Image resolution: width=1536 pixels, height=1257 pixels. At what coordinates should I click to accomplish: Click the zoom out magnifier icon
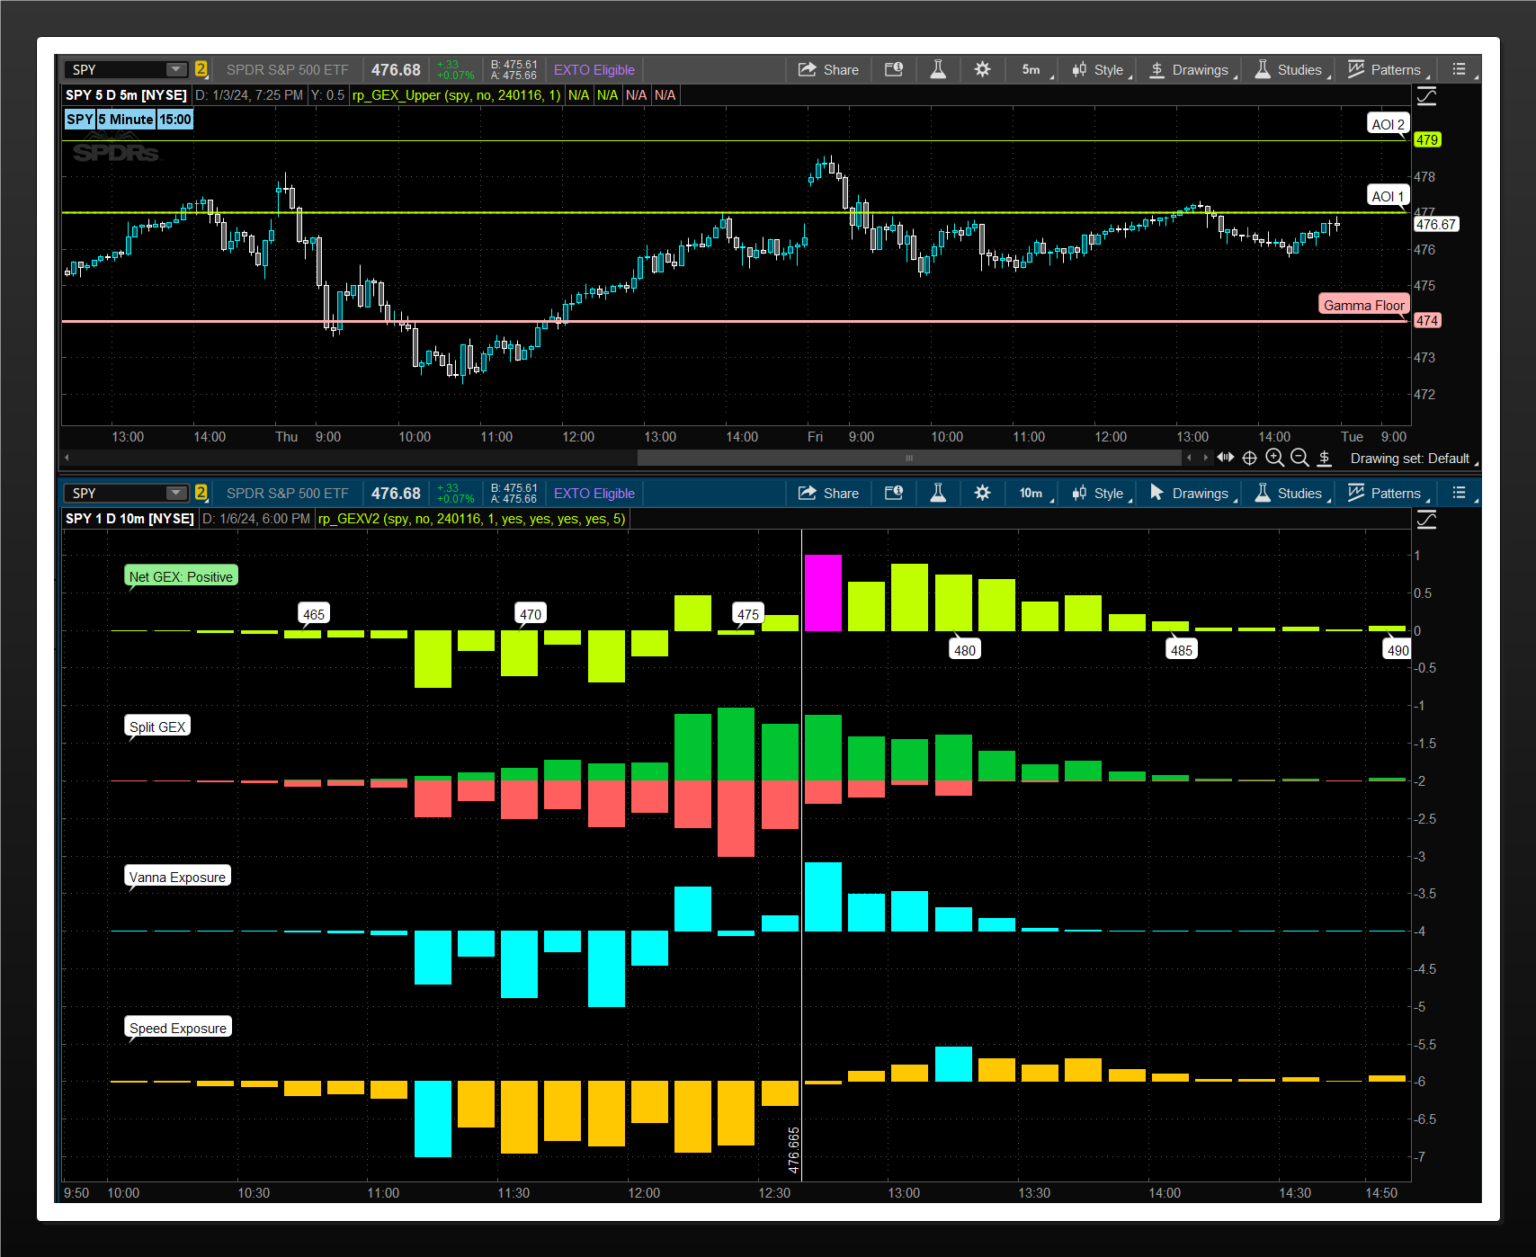tap(1299, 457)
